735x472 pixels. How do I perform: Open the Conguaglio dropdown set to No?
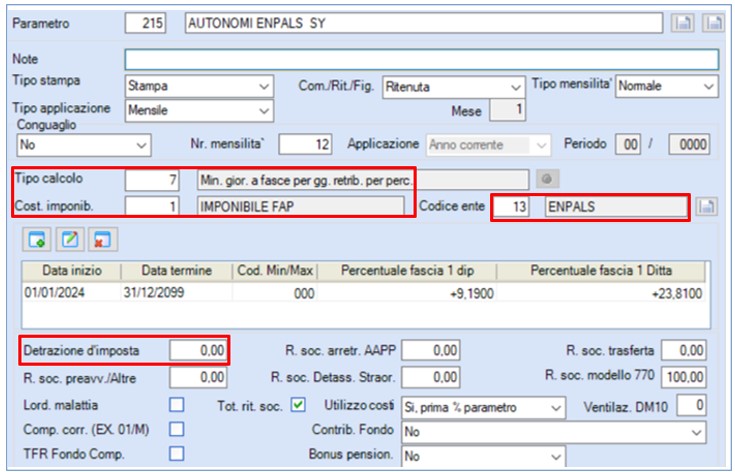tap(84, 145)
